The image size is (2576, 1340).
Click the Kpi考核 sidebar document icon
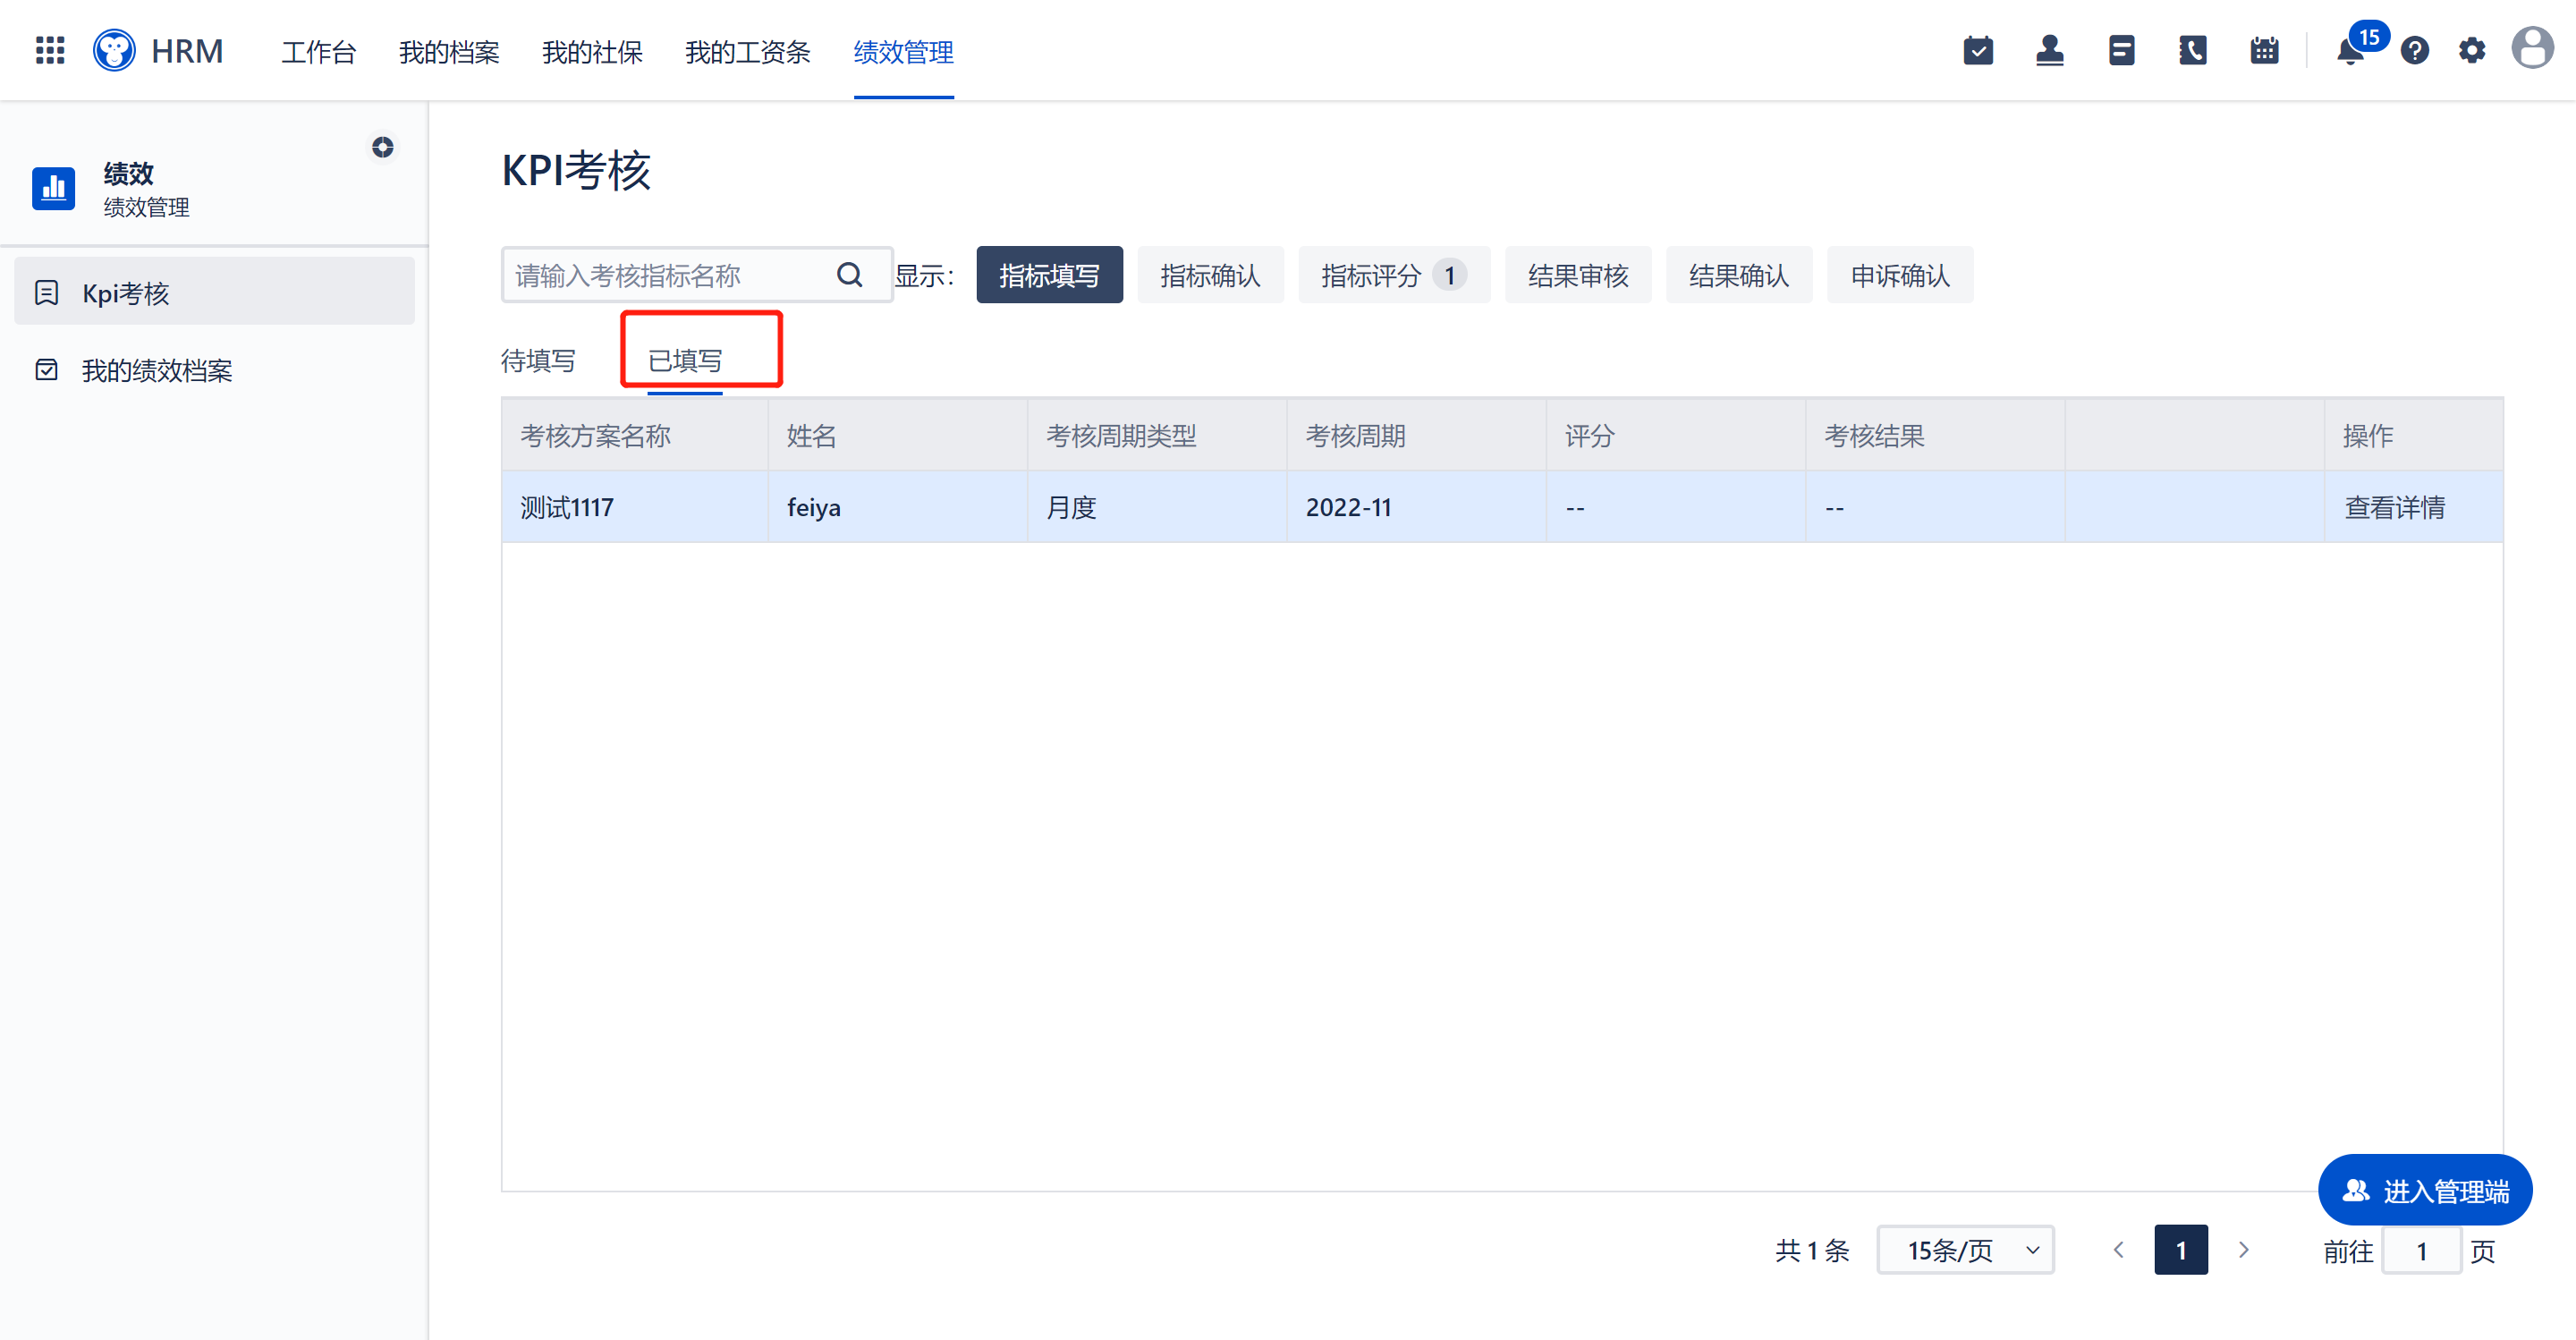click(46, 293)
